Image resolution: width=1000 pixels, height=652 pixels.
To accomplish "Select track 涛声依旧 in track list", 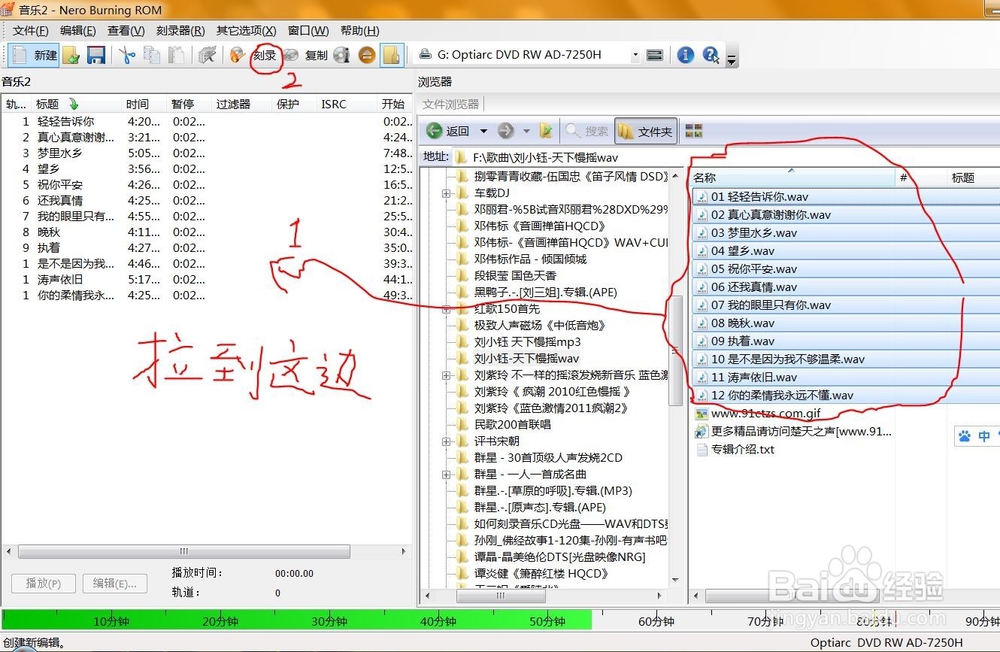I will click(59, 279).
